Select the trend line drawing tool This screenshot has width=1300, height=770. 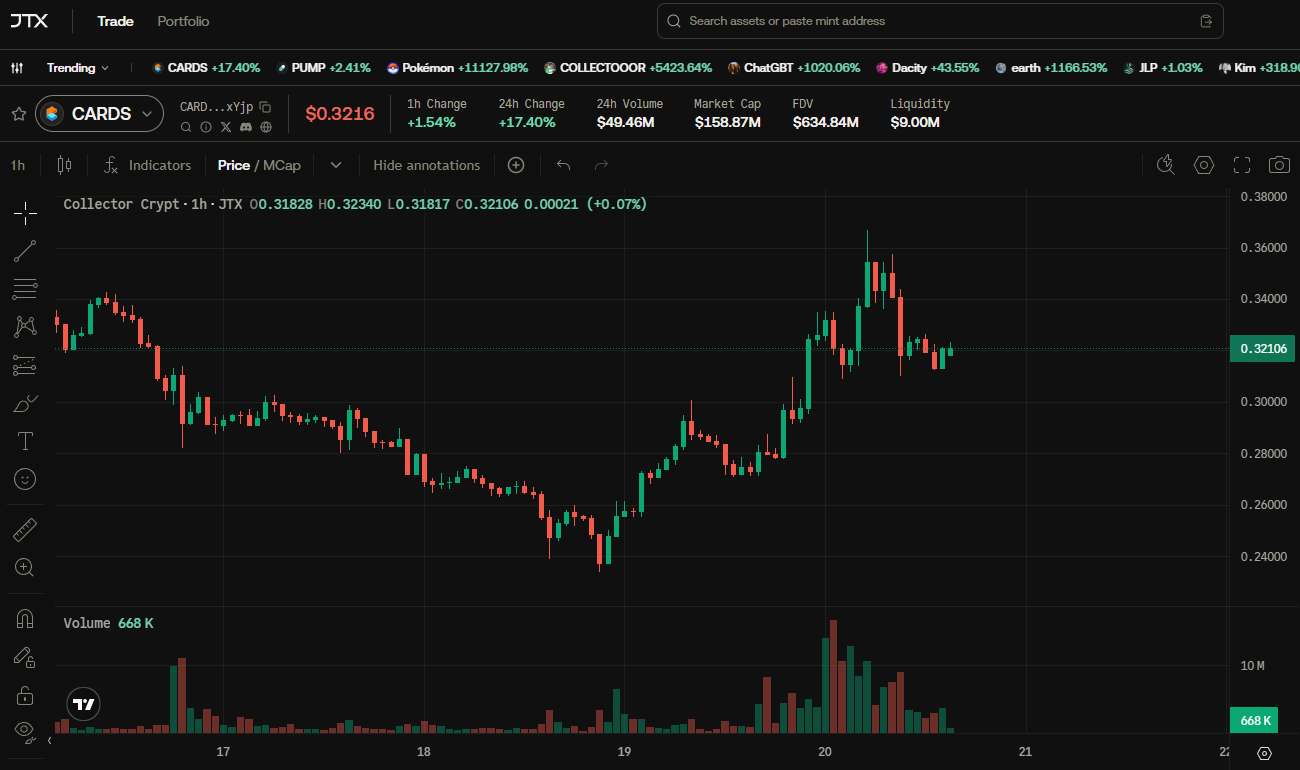[x=25, y=251]
